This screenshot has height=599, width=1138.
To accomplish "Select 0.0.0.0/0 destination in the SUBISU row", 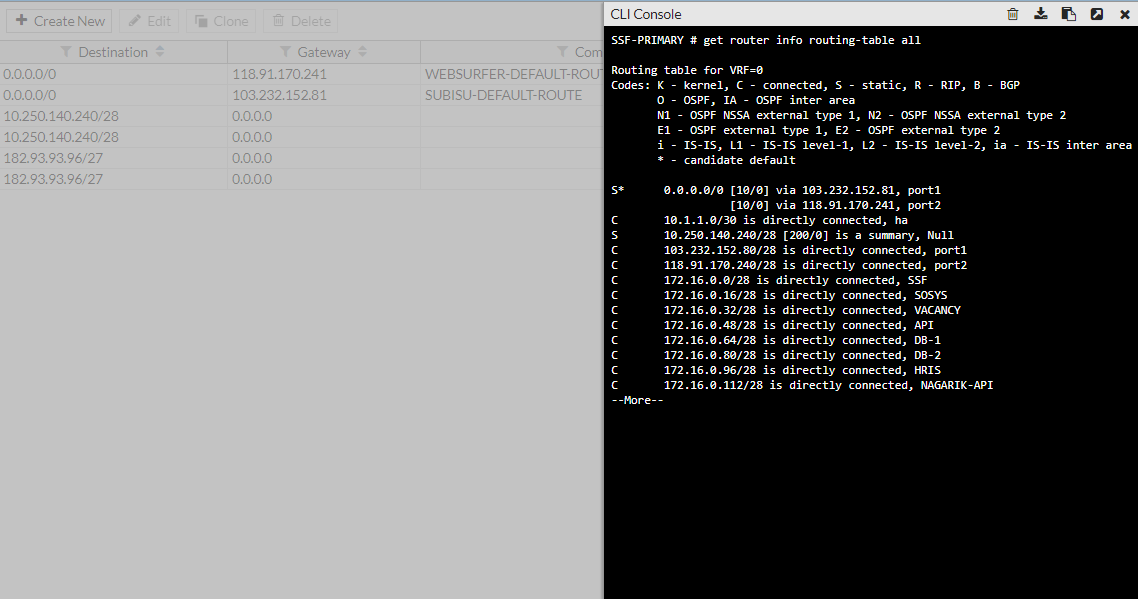I will click(30, 95).
